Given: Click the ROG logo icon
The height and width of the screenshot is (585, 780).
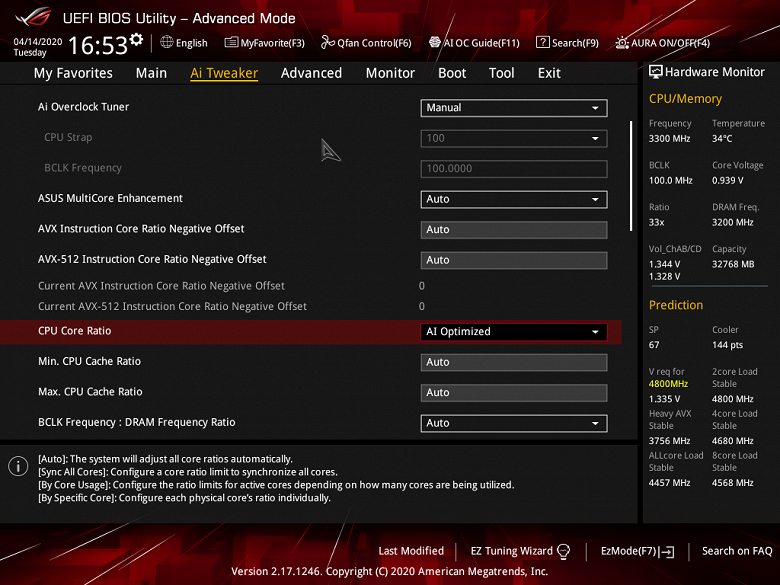Looking at the screenshot, I should pos(33,18).
